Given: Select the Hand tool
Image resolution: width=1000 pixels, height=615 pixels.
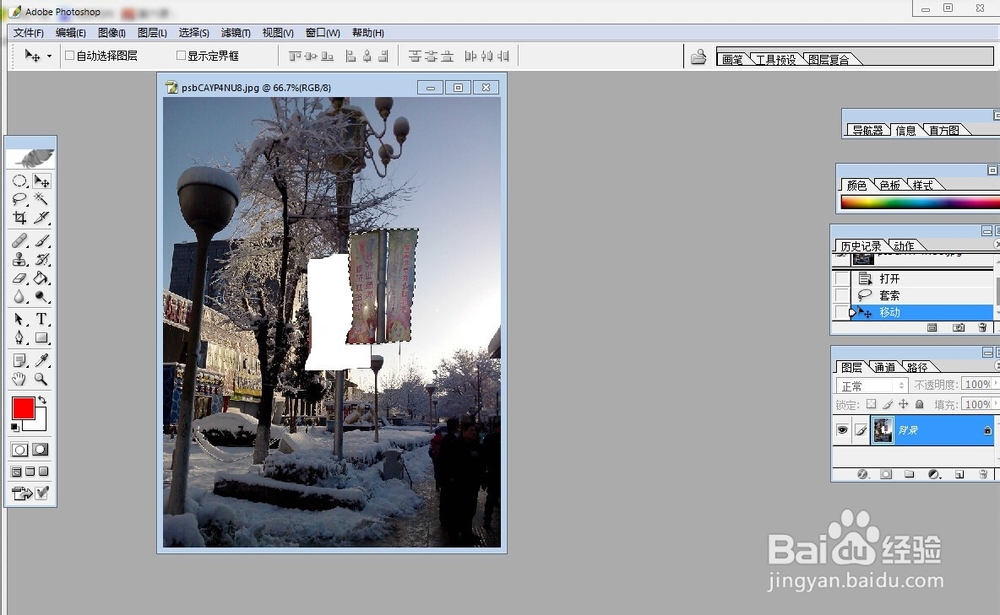Looking at the screenshot, I should coord(20,379).
